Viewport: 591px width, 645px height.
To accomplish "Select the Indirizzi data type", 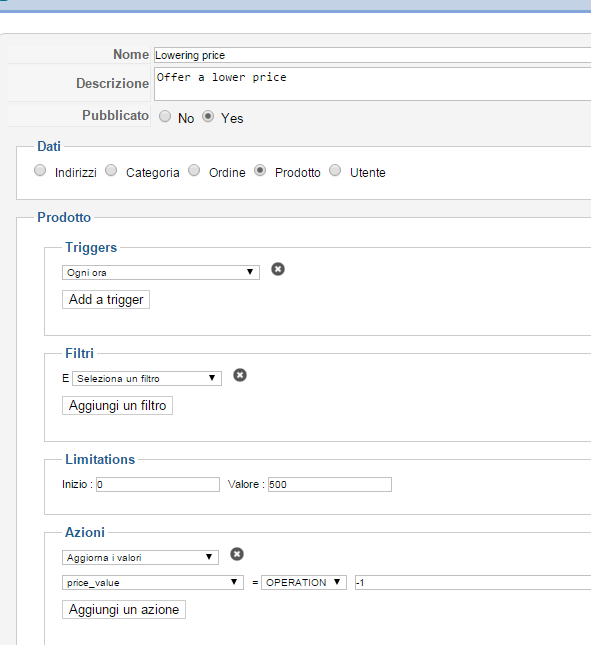I will click(40, 170).
